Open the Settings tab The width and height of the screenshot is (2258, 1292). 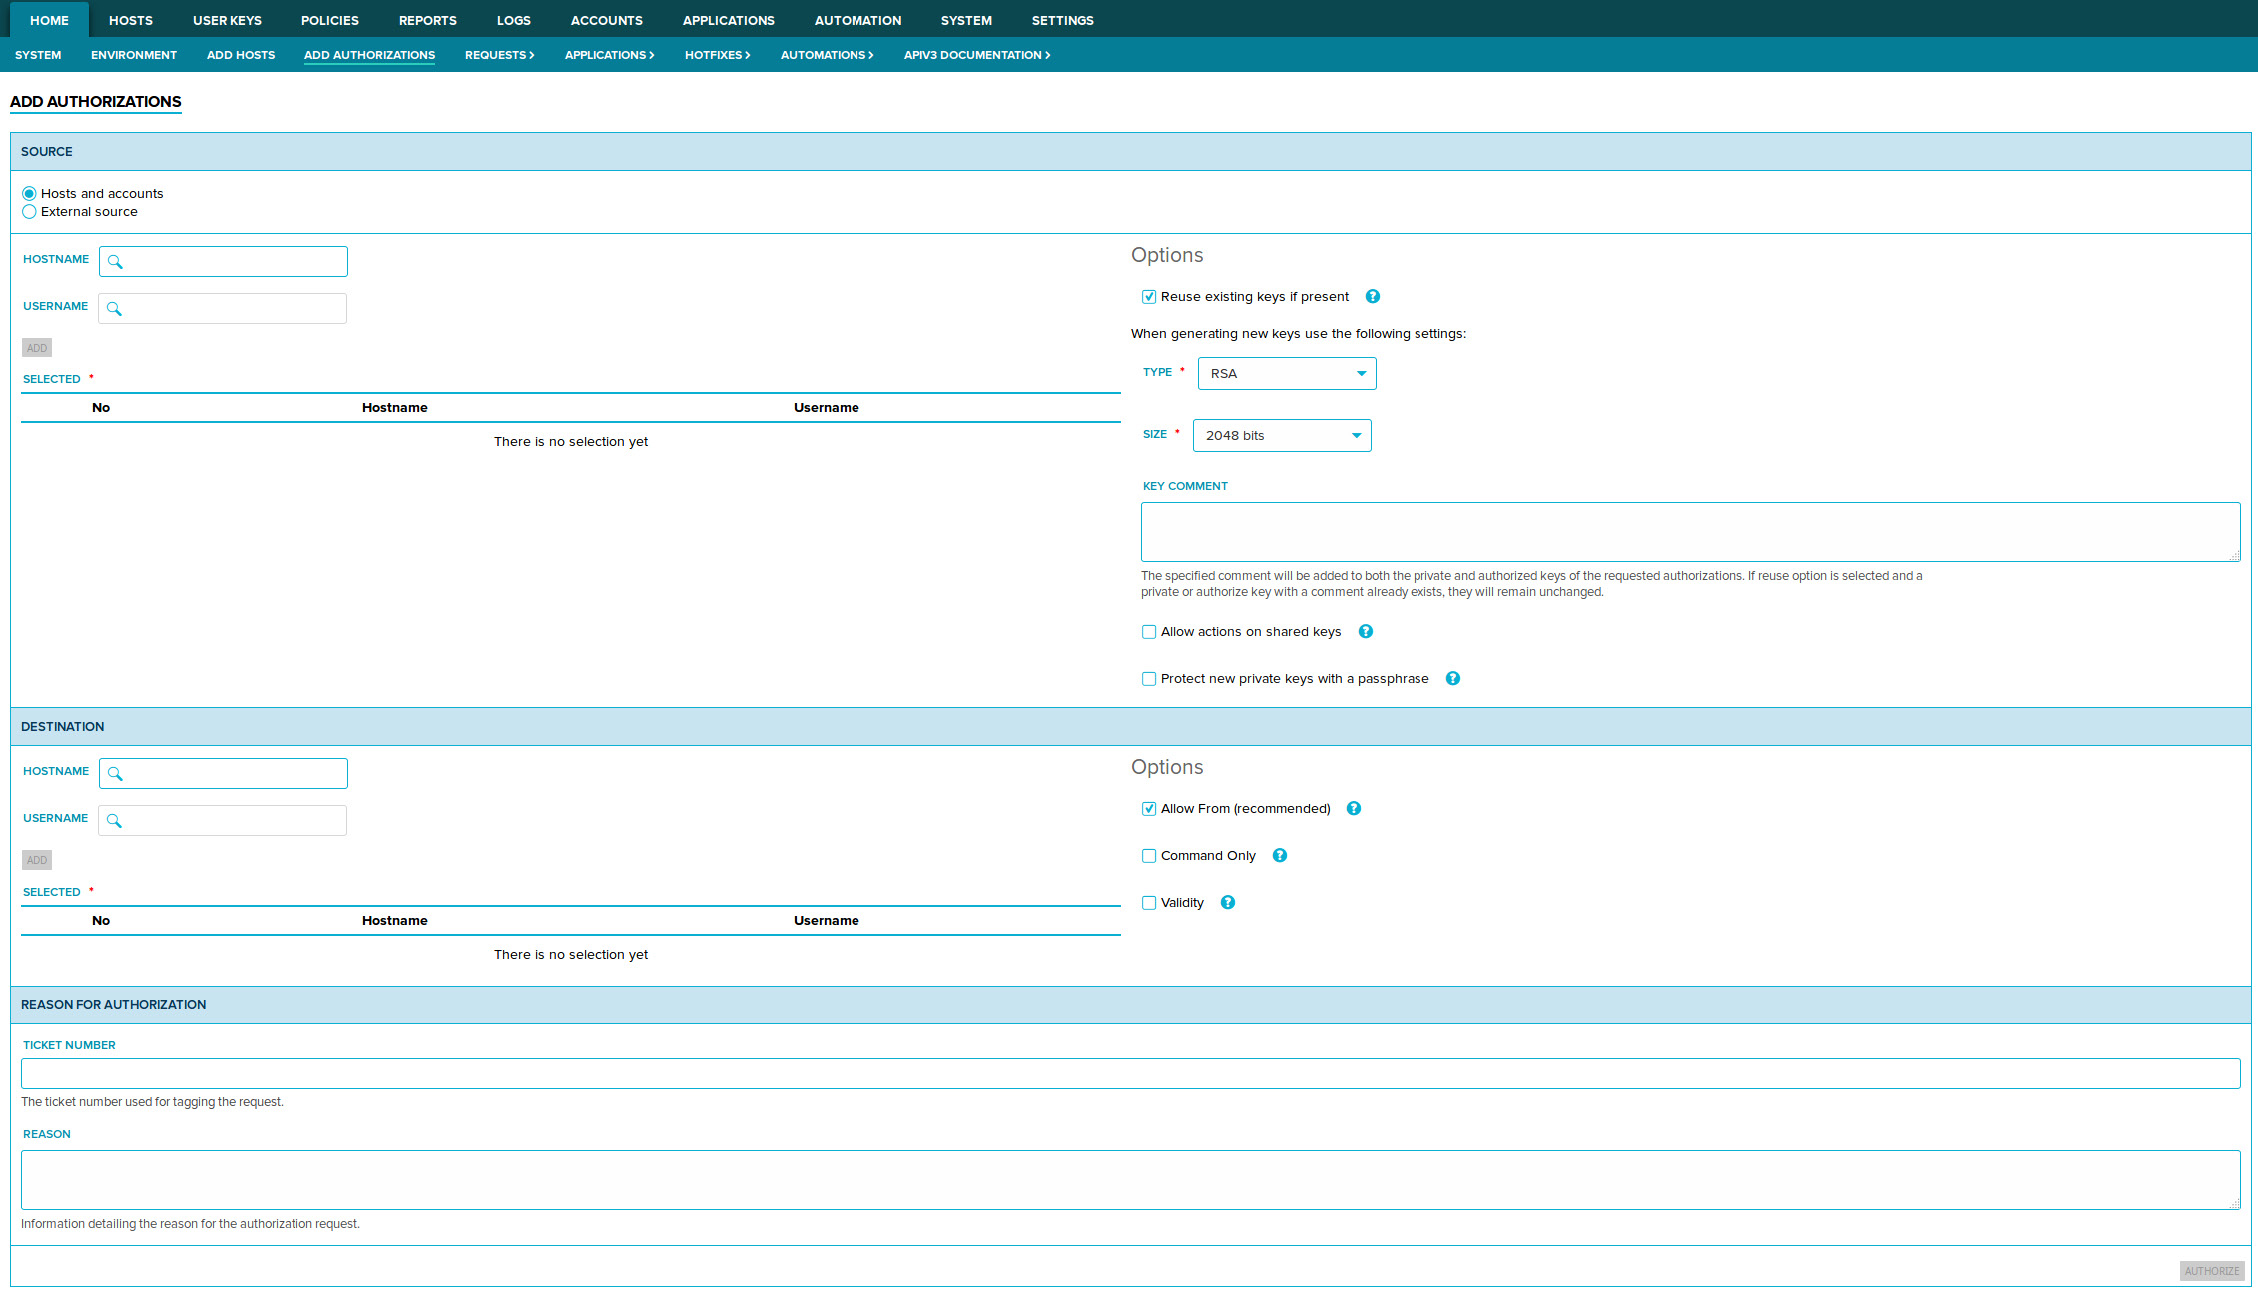point(1063,20)
